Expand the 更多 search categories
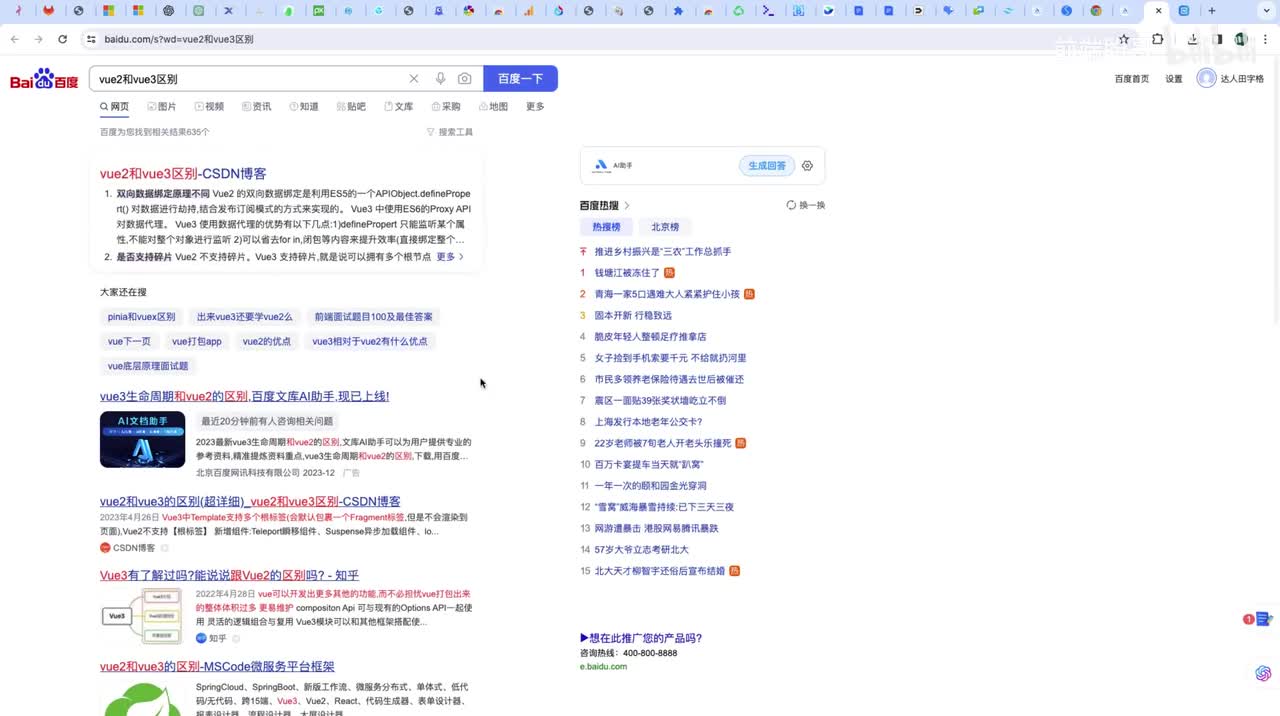The height and width of the screenshot is (716, 1280). [535, 107]
